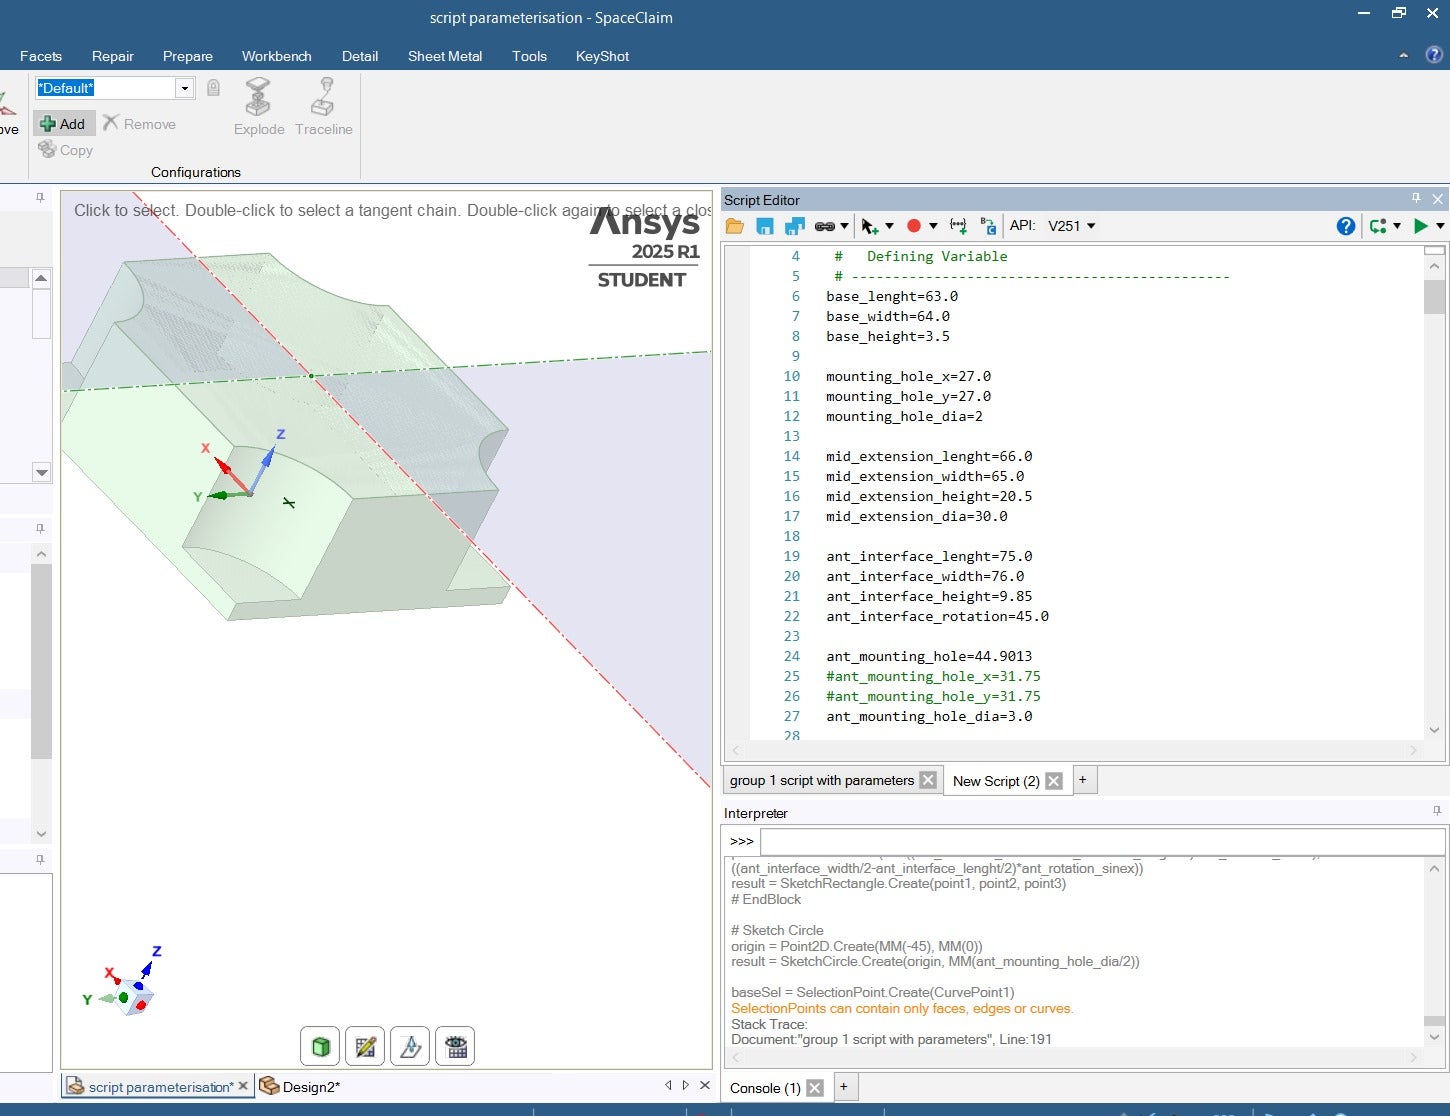Image resolution: width=1450 pixels, height=1116 pixels.
Task: Close the Script Editor panel
Action: (x=1438, y=199)
